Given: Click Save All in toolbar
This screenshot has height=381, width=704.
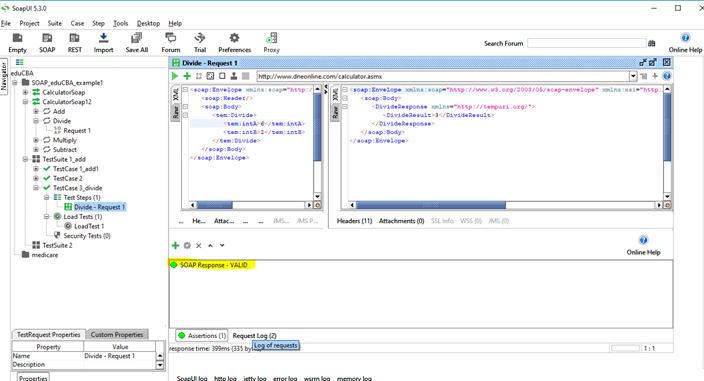Looking at the screenshot, I should click(x=136, y=43).
